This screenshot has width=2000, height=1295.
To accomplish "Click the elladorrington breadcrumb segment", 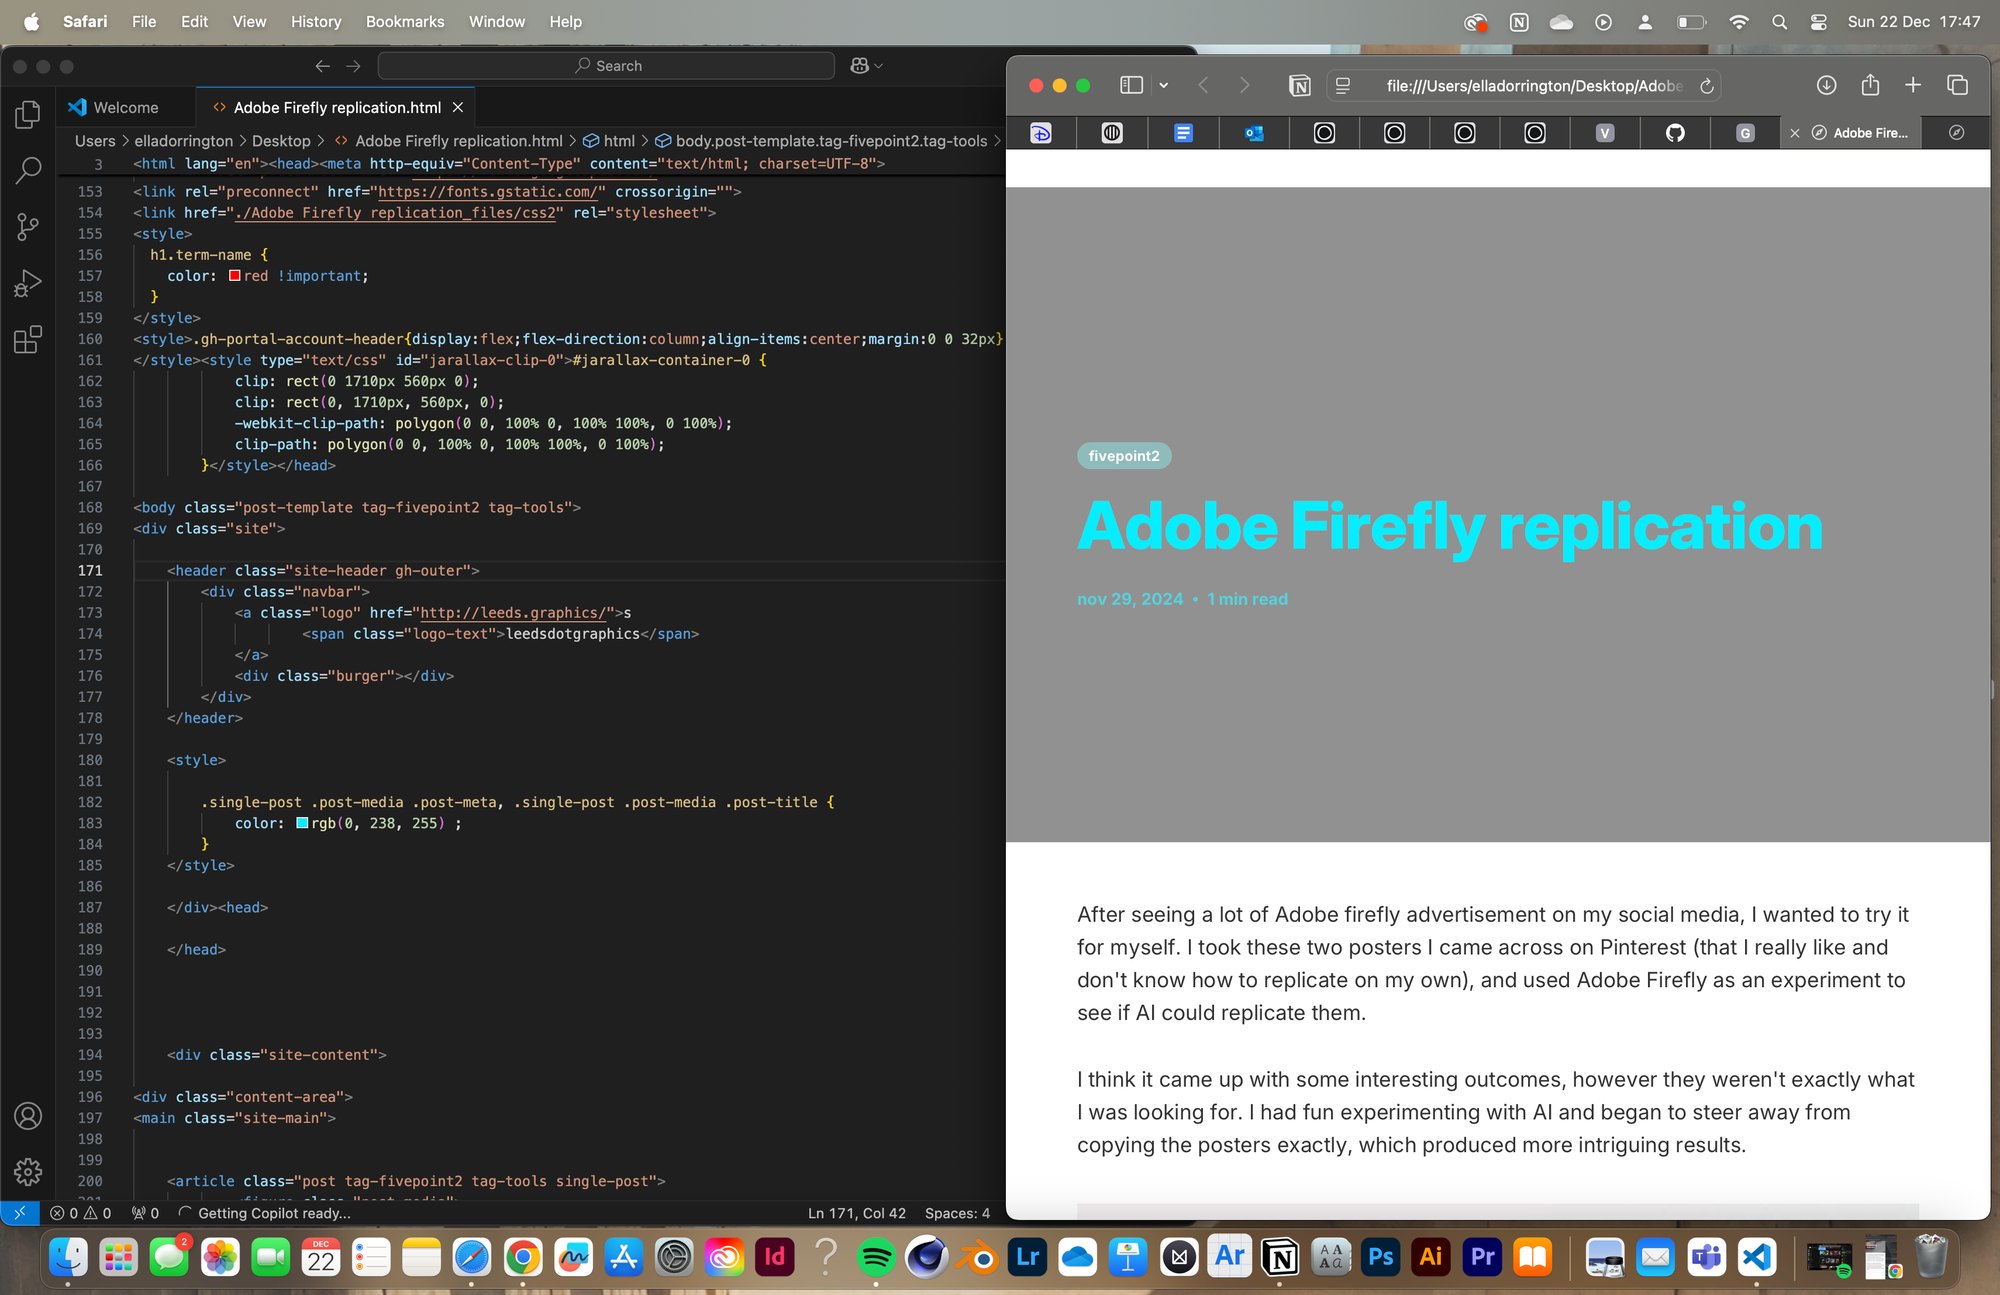I will 183,141.
